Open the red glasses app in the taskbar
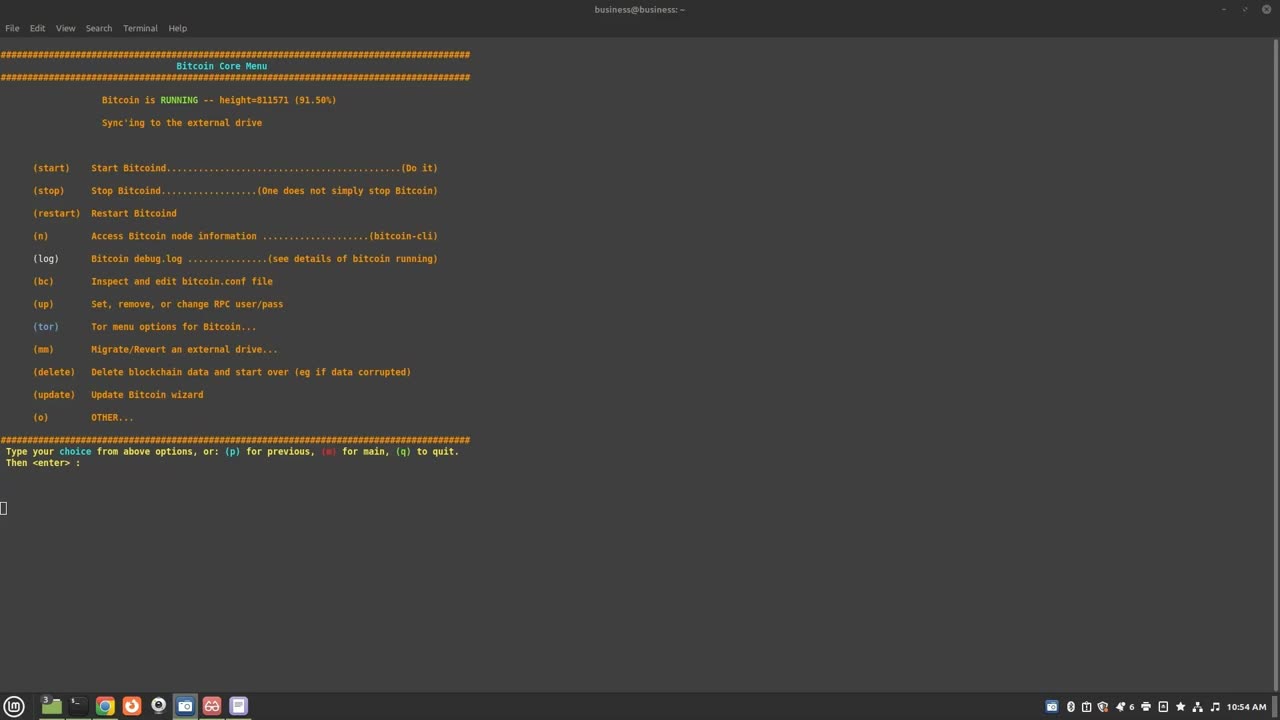Viewport: 1280px width, 720px height. [212, 706]
